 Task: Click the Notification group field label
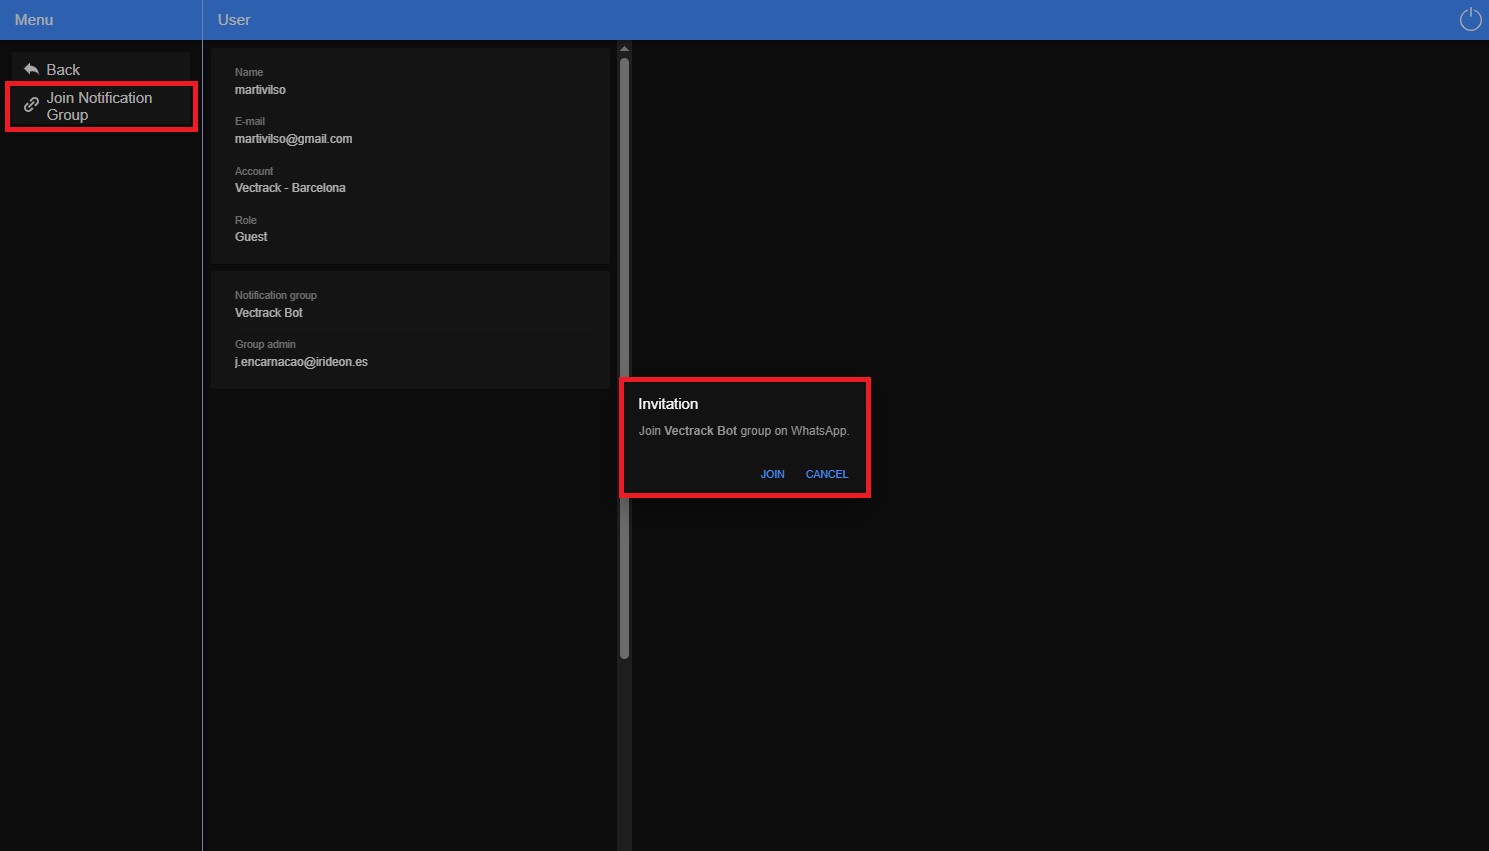click(276, 295)
